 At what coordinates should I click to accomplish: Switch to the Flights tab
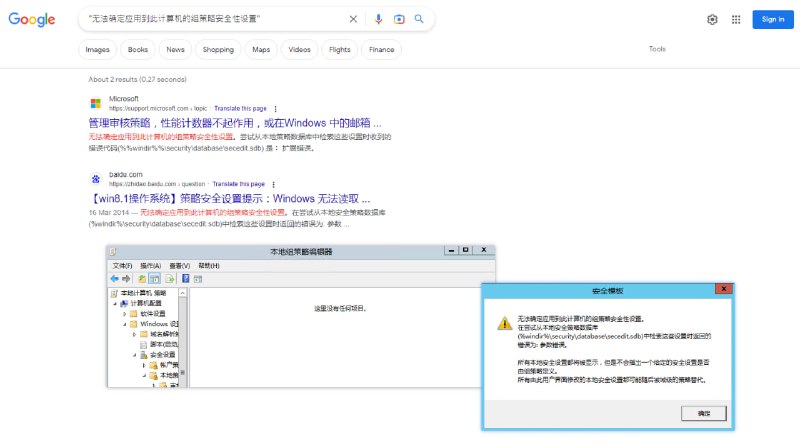point(340,49)
